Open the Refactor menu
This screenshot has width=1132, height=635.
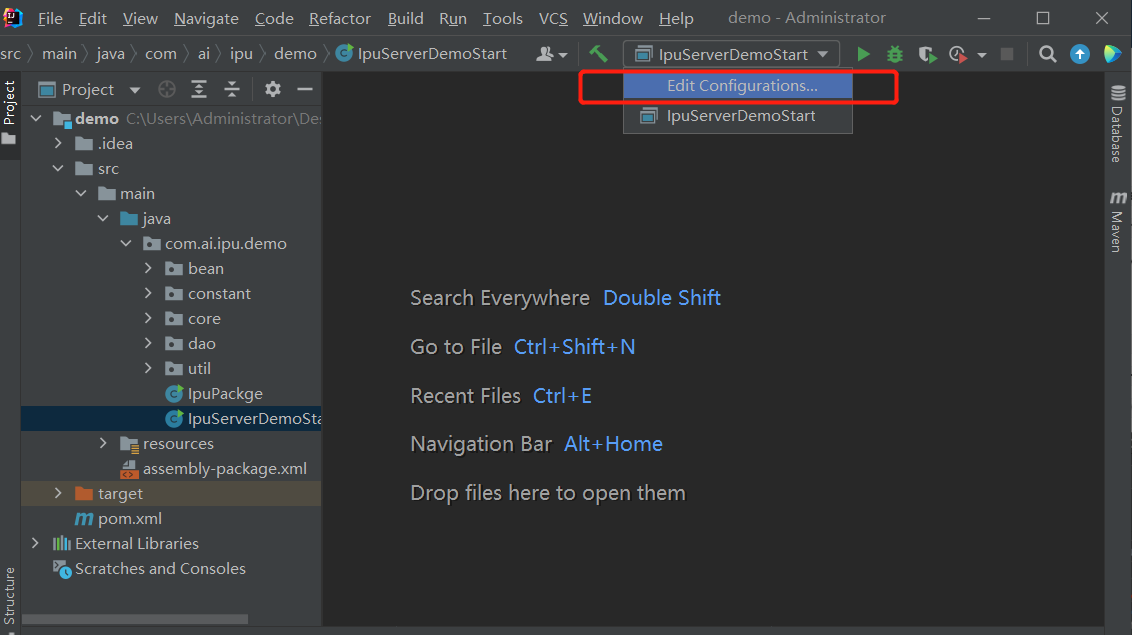[x=340, y=19]
